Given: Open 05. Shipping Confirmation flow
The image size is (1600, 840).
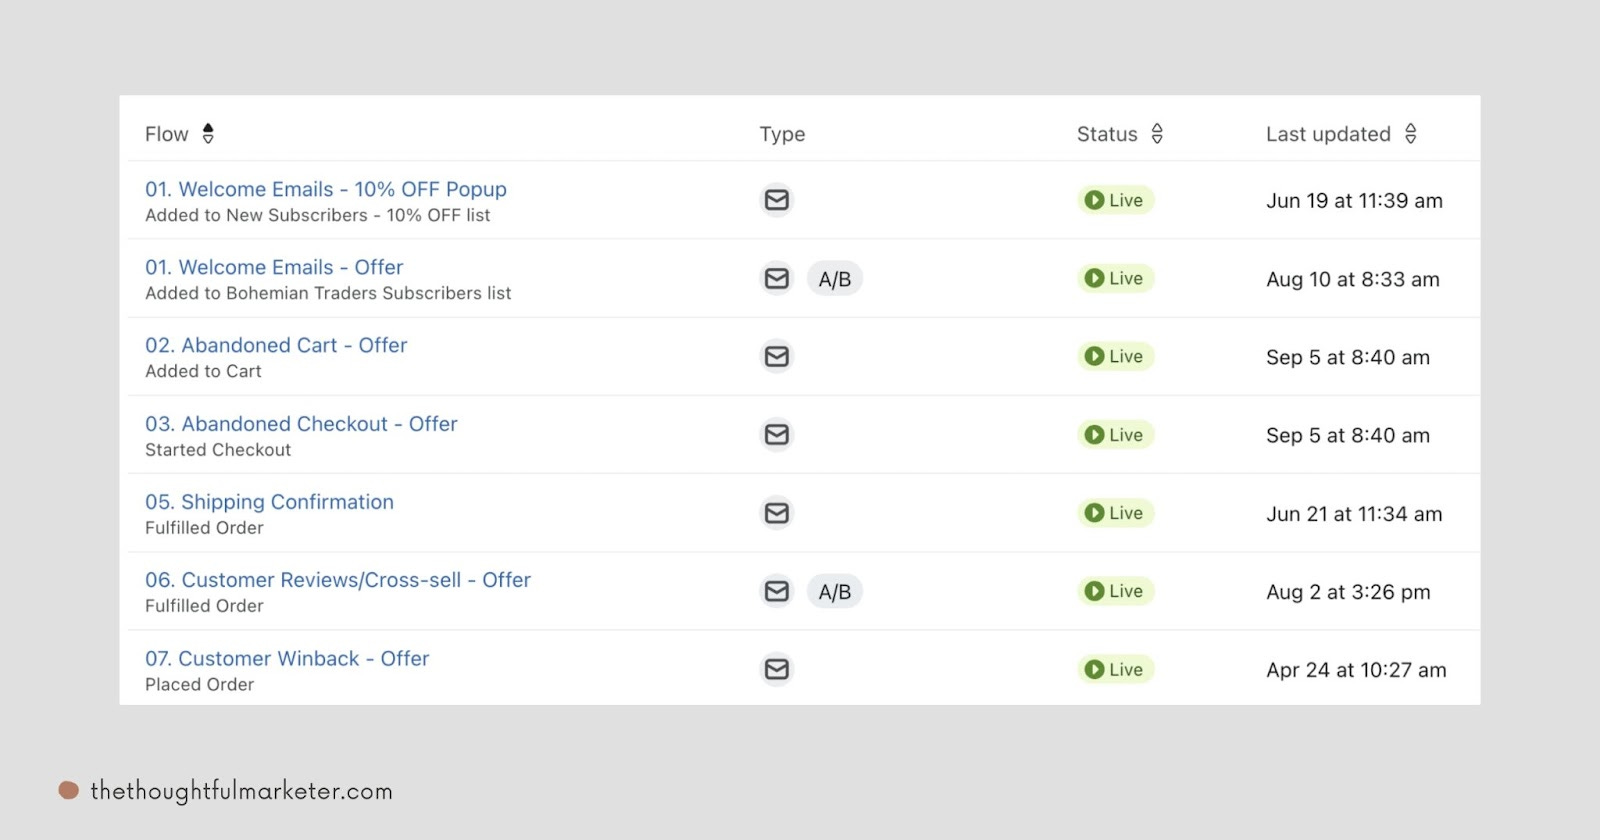Looking at the screenshot, I should 269,502.
